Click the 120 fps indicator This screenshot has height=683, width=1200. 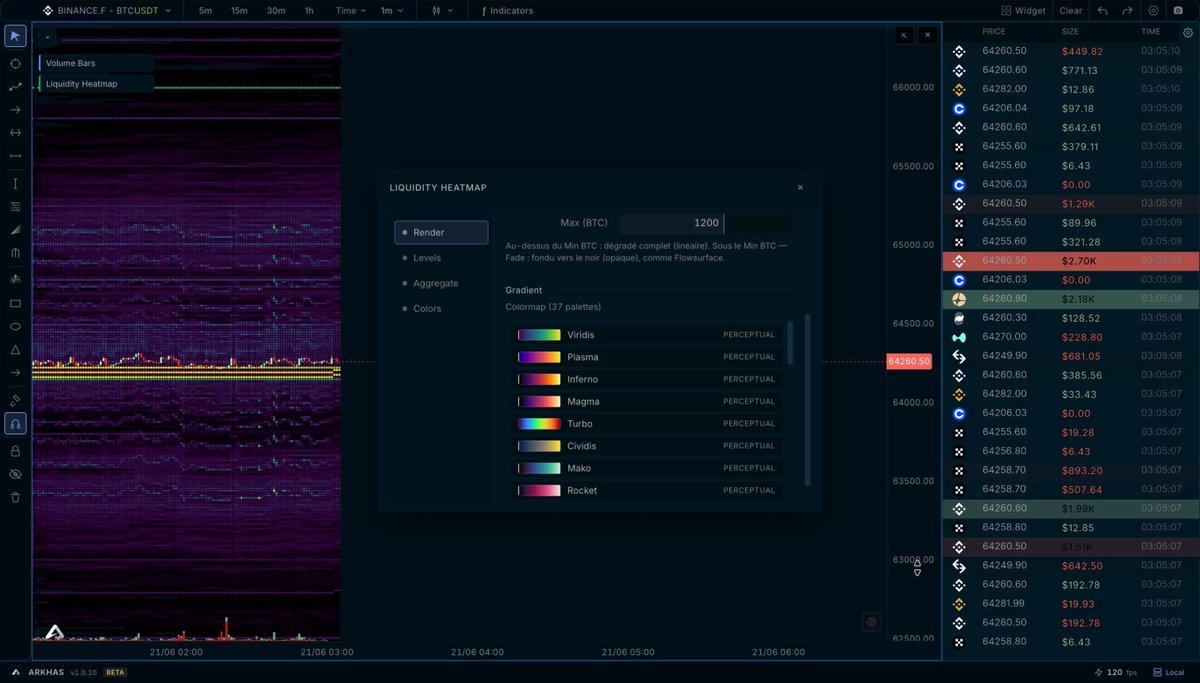point(1117,672)
